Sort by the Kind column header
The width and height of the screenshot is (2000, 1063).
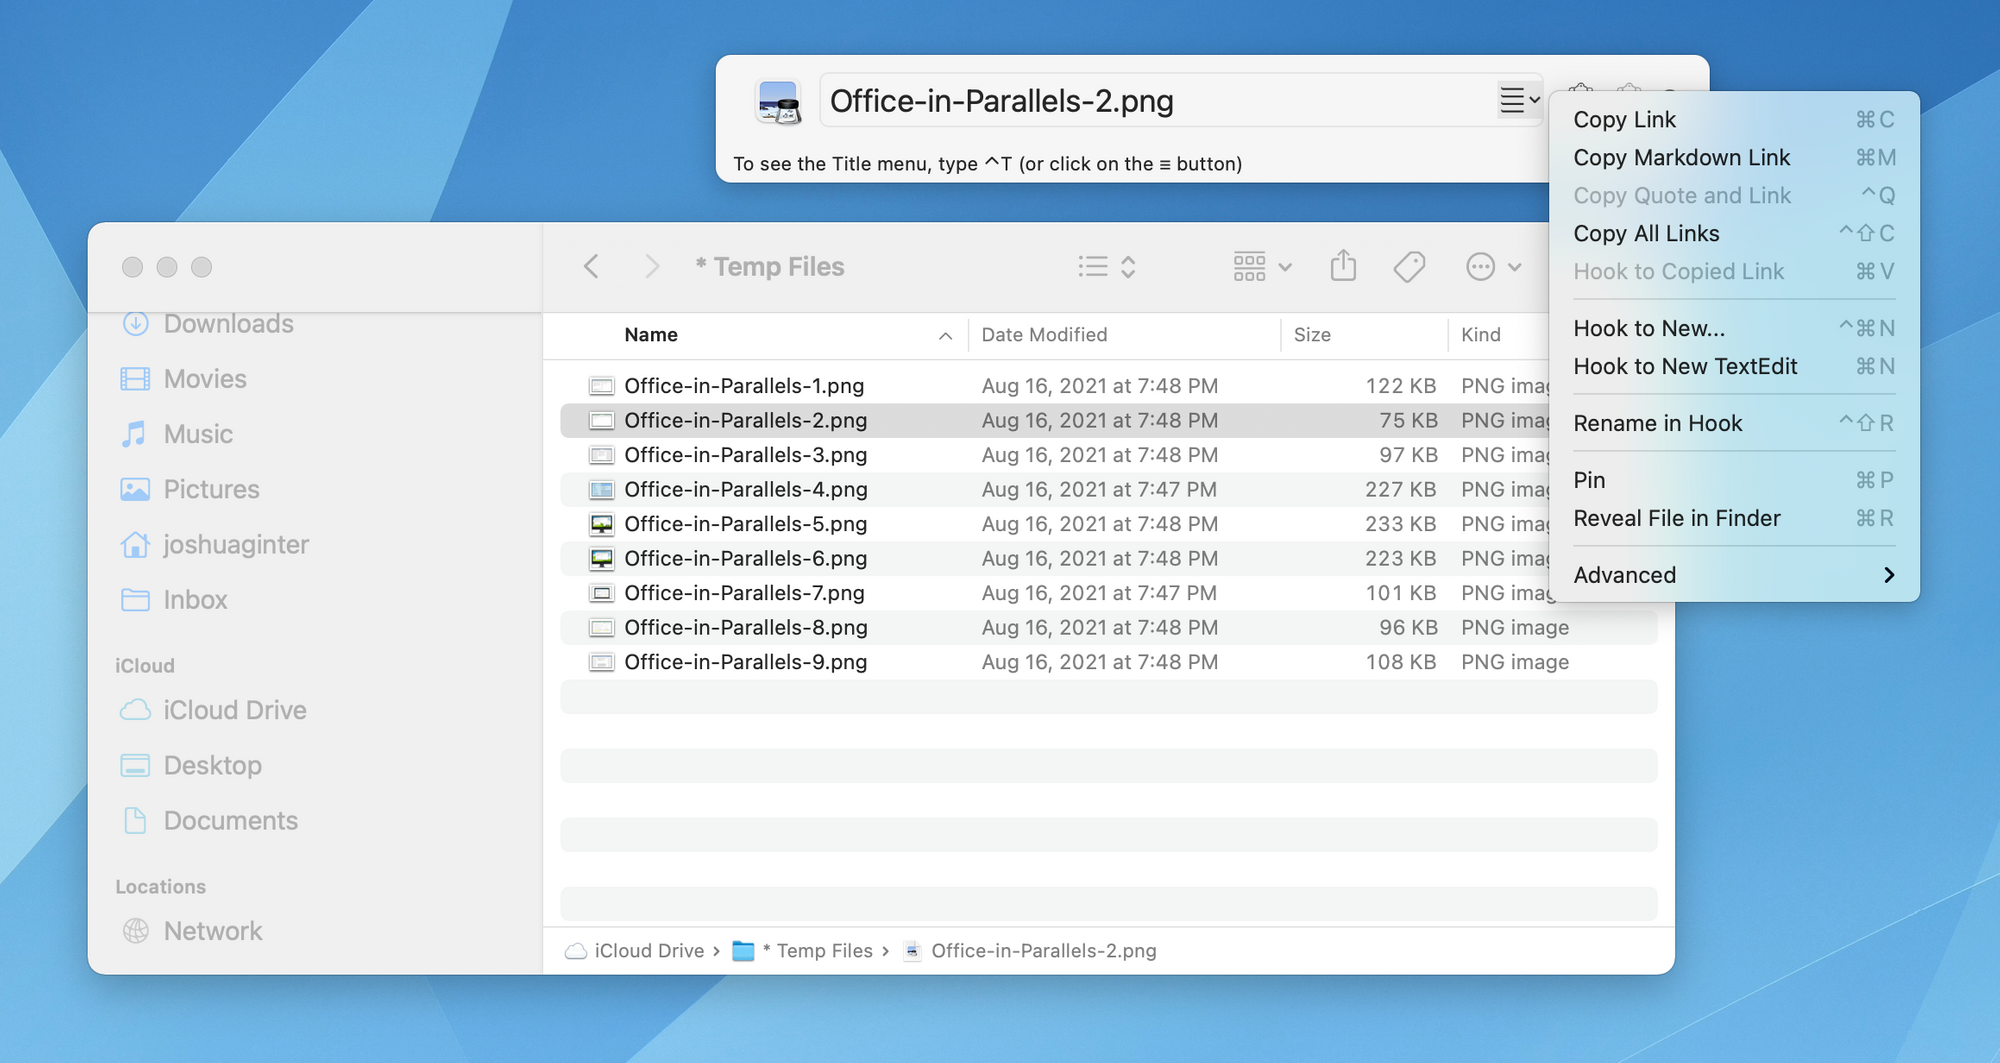(1481, 335)
